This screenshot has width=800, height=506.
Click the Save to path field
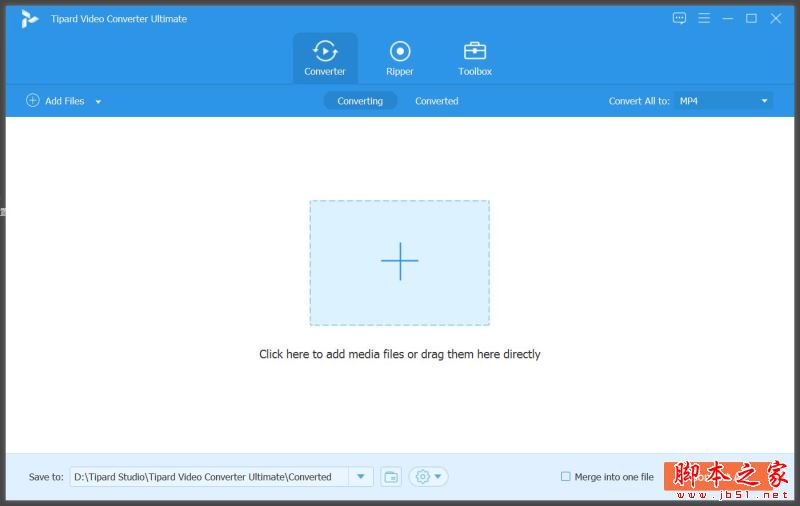[209, 477]
